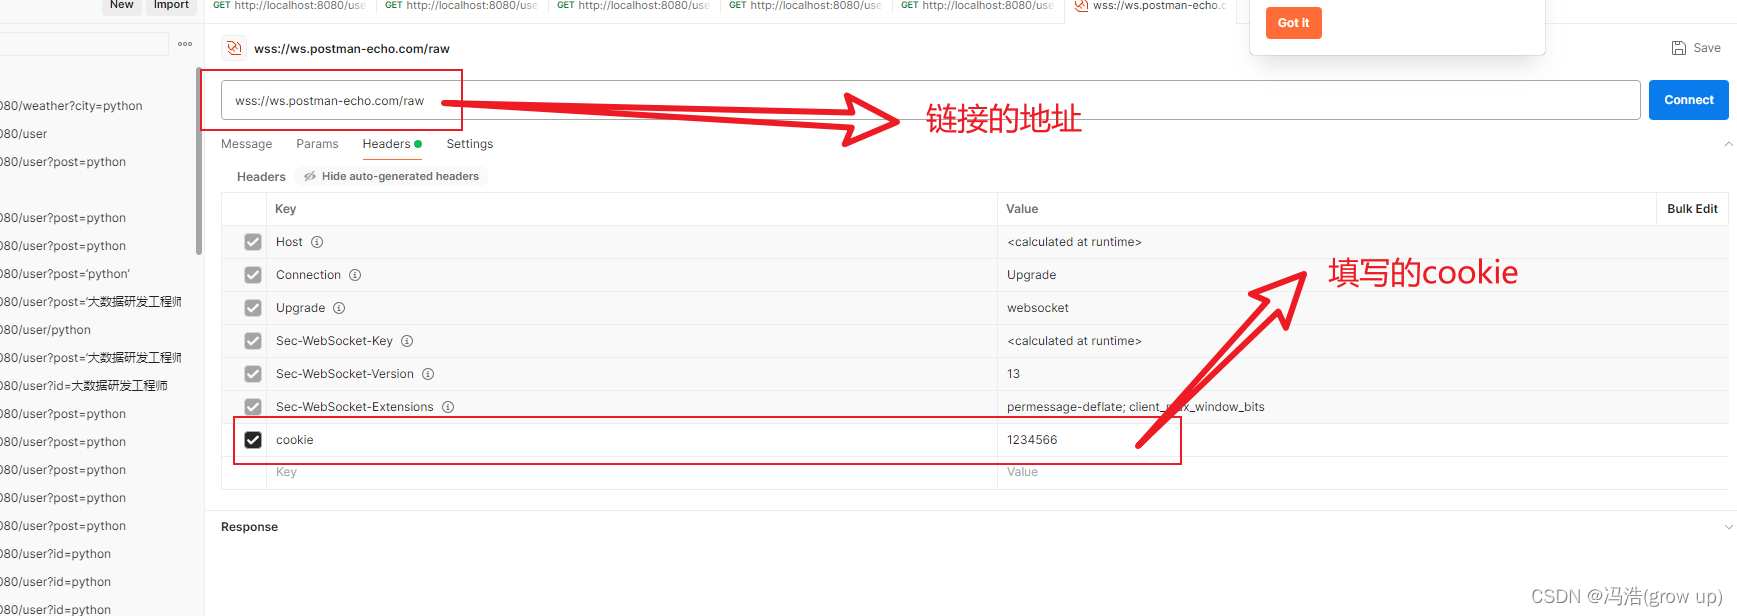Toggle the Sec-WebSocket-Version header checkbox
Screen dimensions: 1737x616
(253, 374)
